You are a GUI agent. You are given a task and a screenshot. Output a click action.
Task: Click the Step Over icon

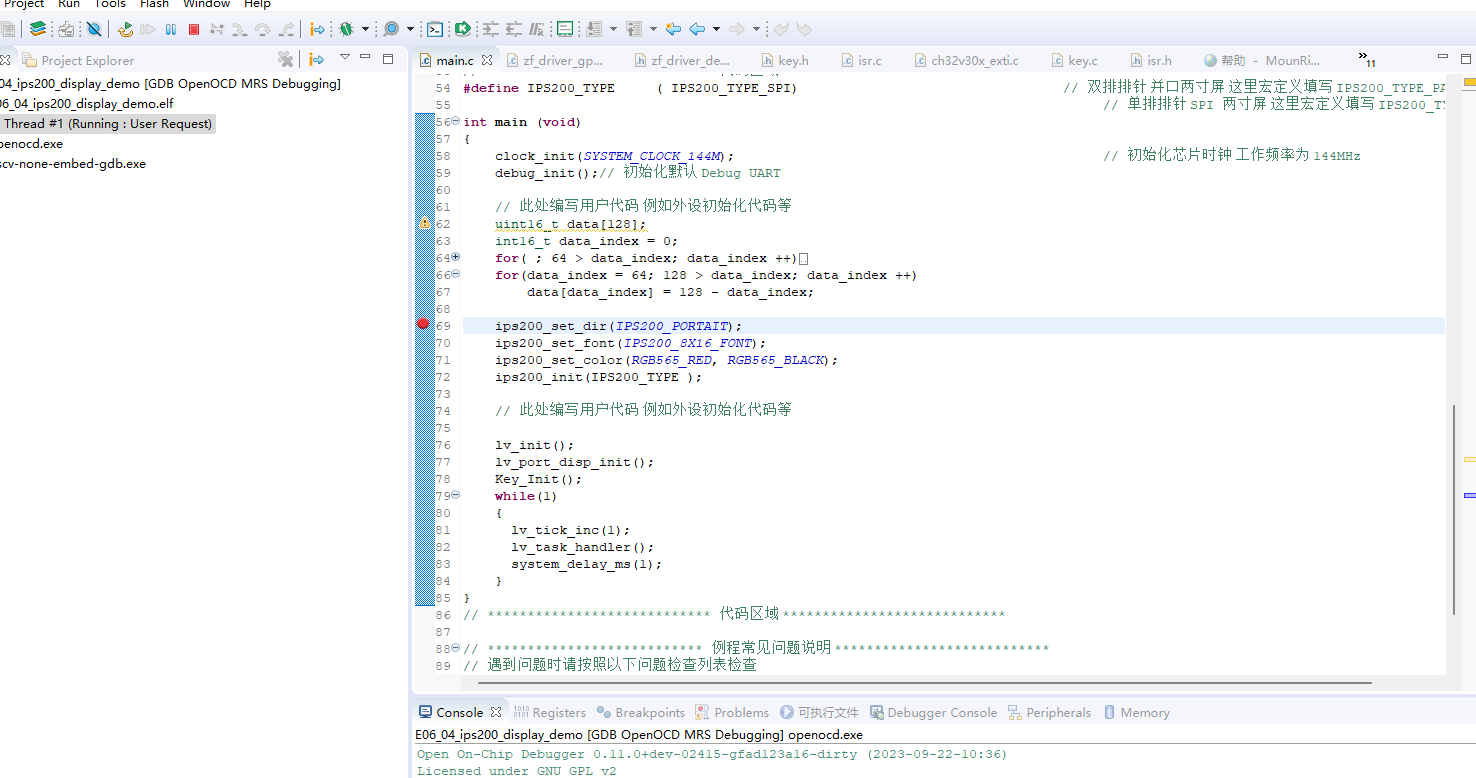263,29
